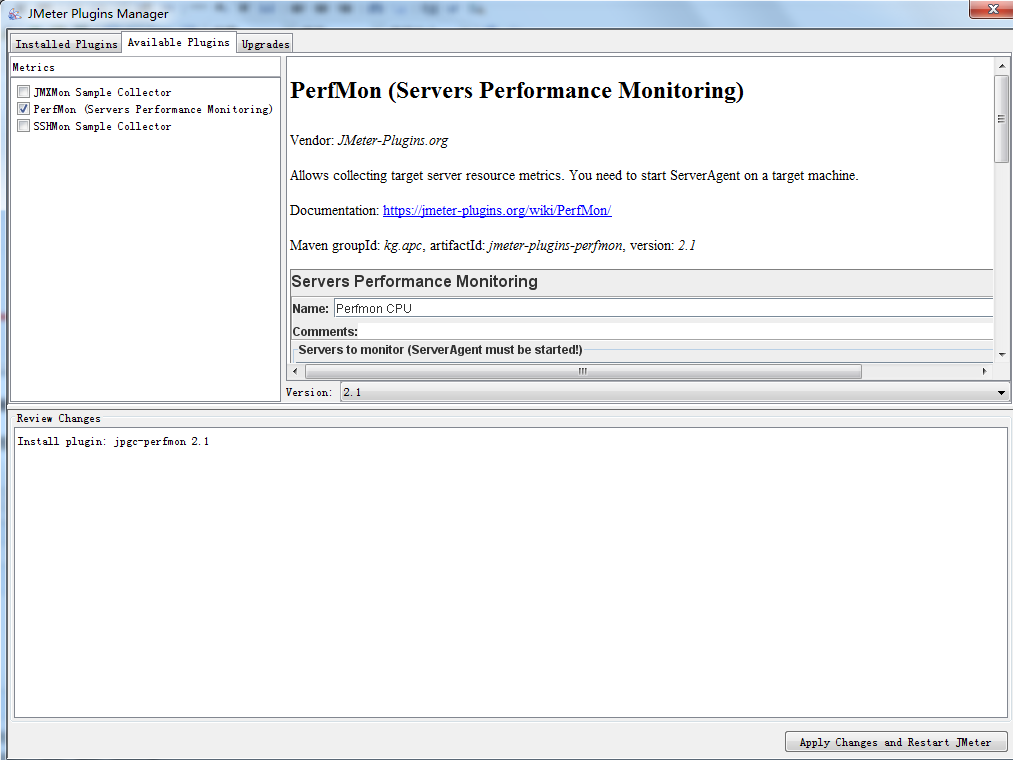Click the Version combo box arrow
The height and width of the screenshot is (760, 1013).
pos(1001,392)
